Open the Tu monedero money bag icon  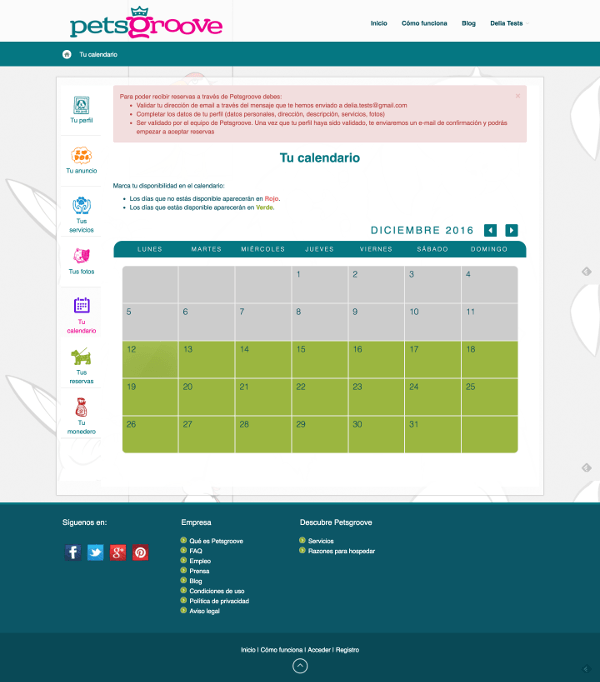click(81, 407)
